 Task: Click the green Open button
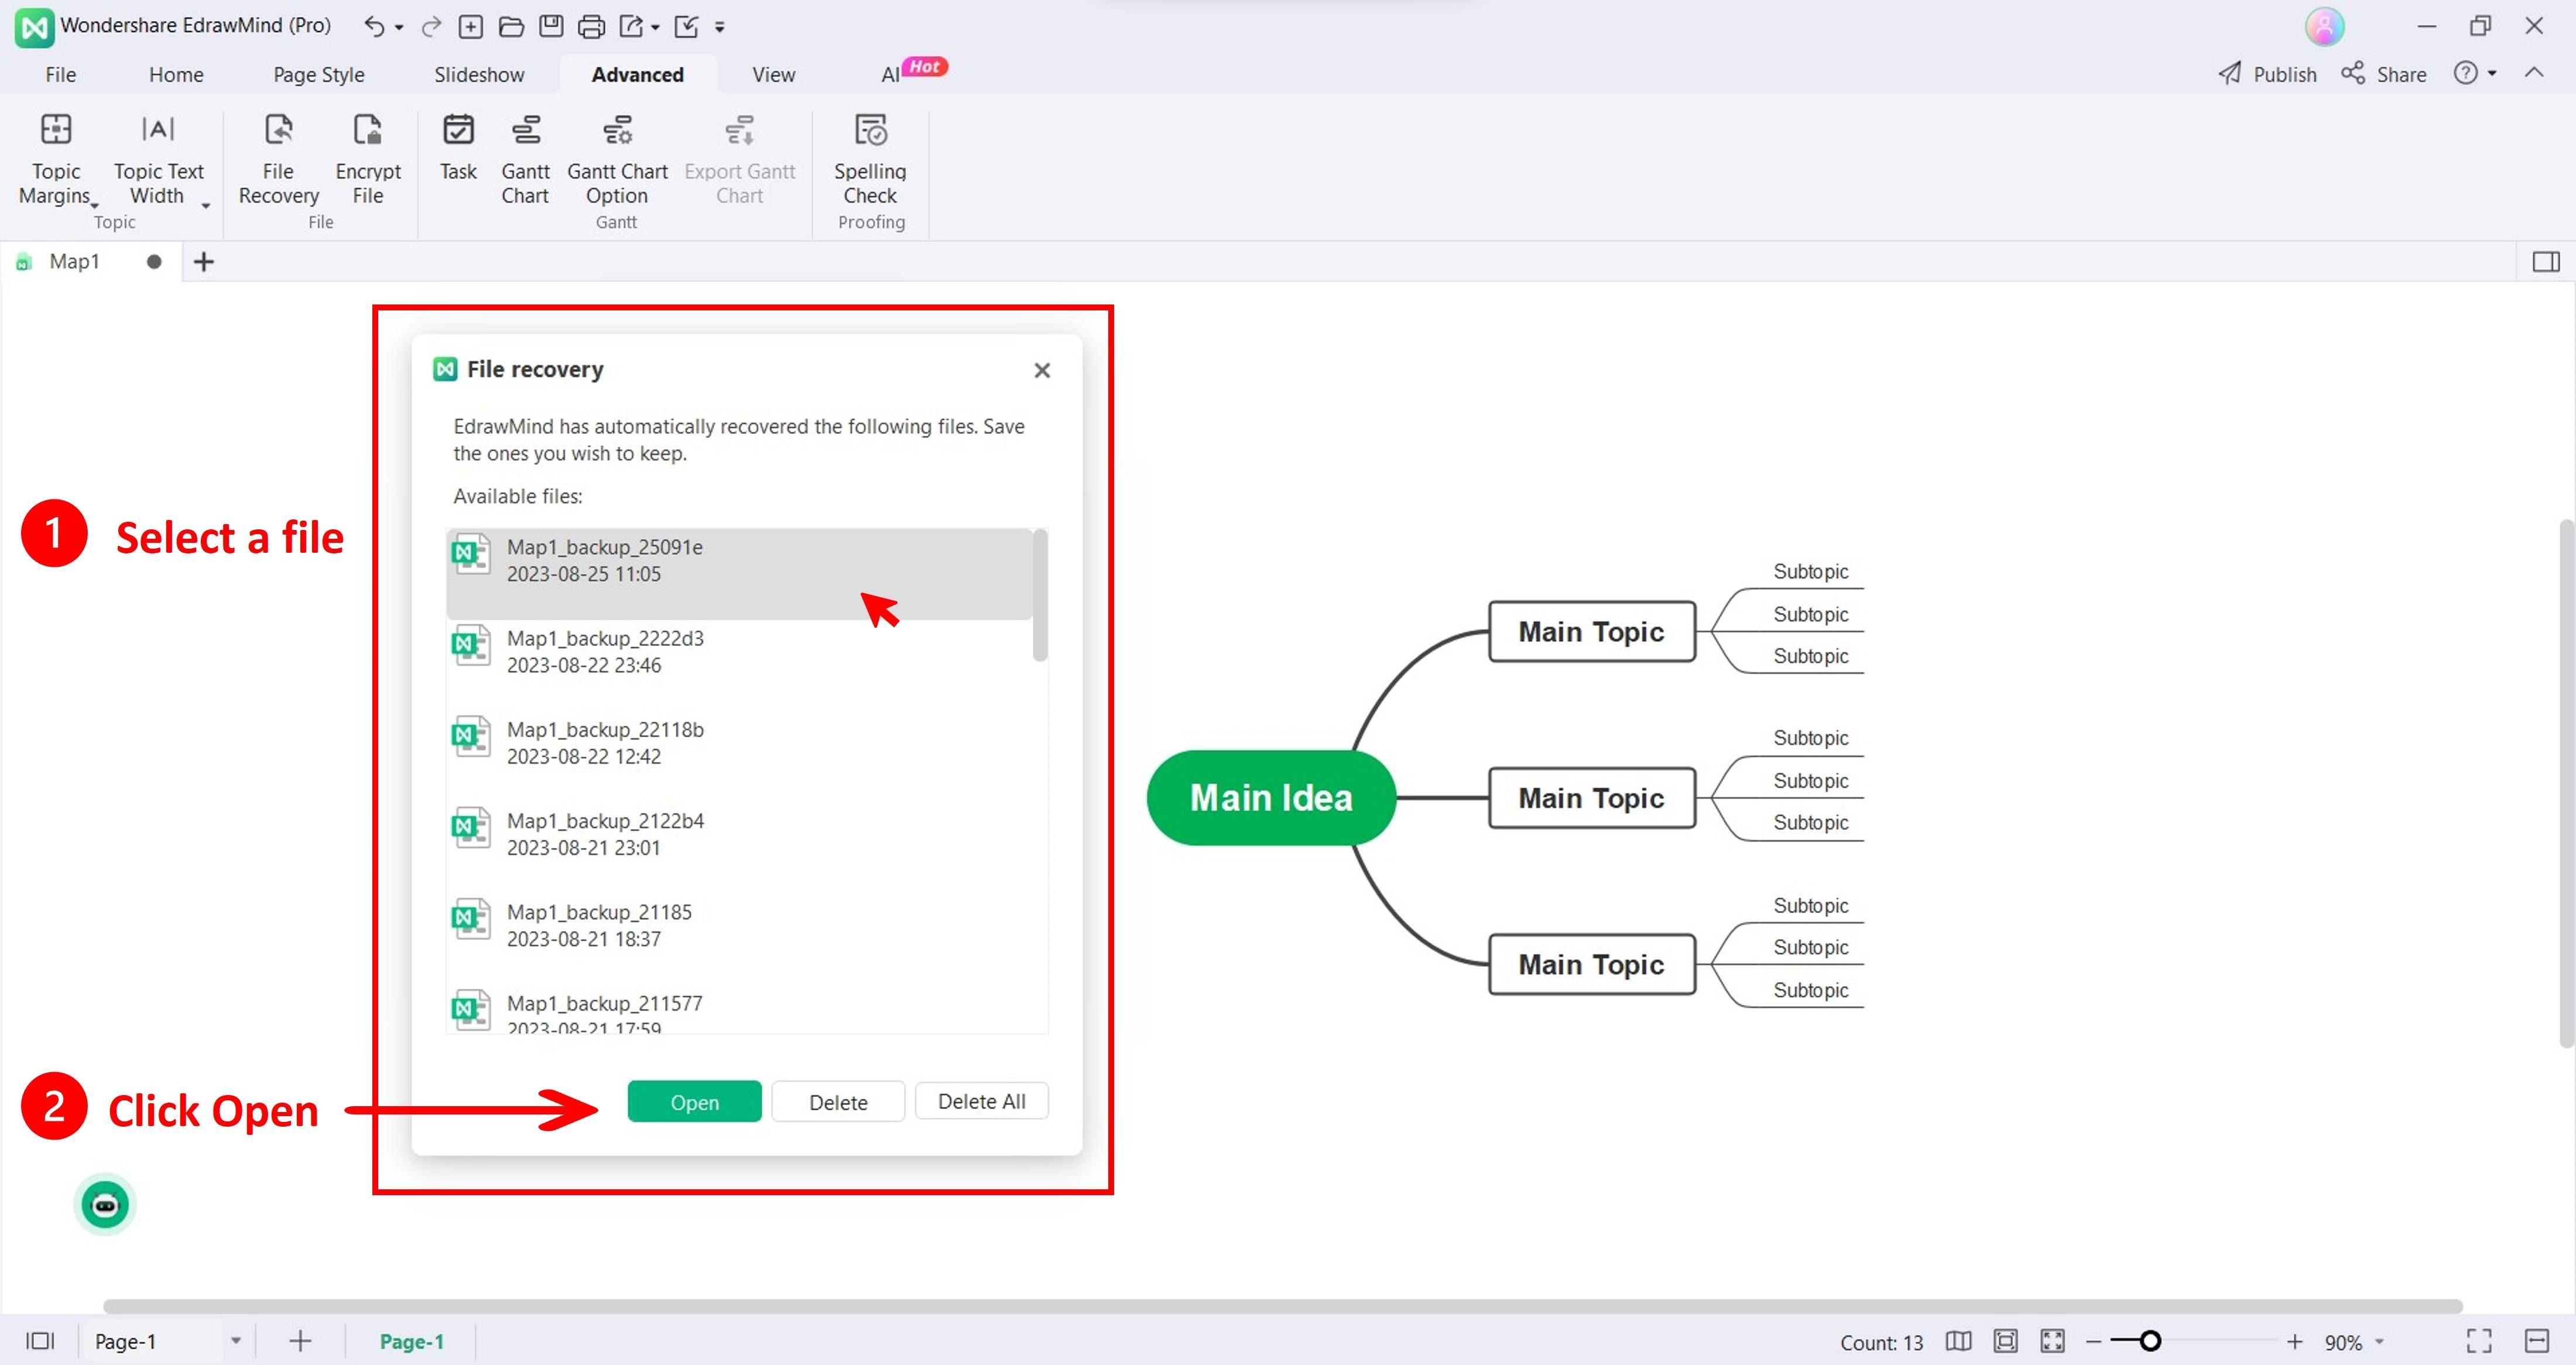click(694, 1101)
